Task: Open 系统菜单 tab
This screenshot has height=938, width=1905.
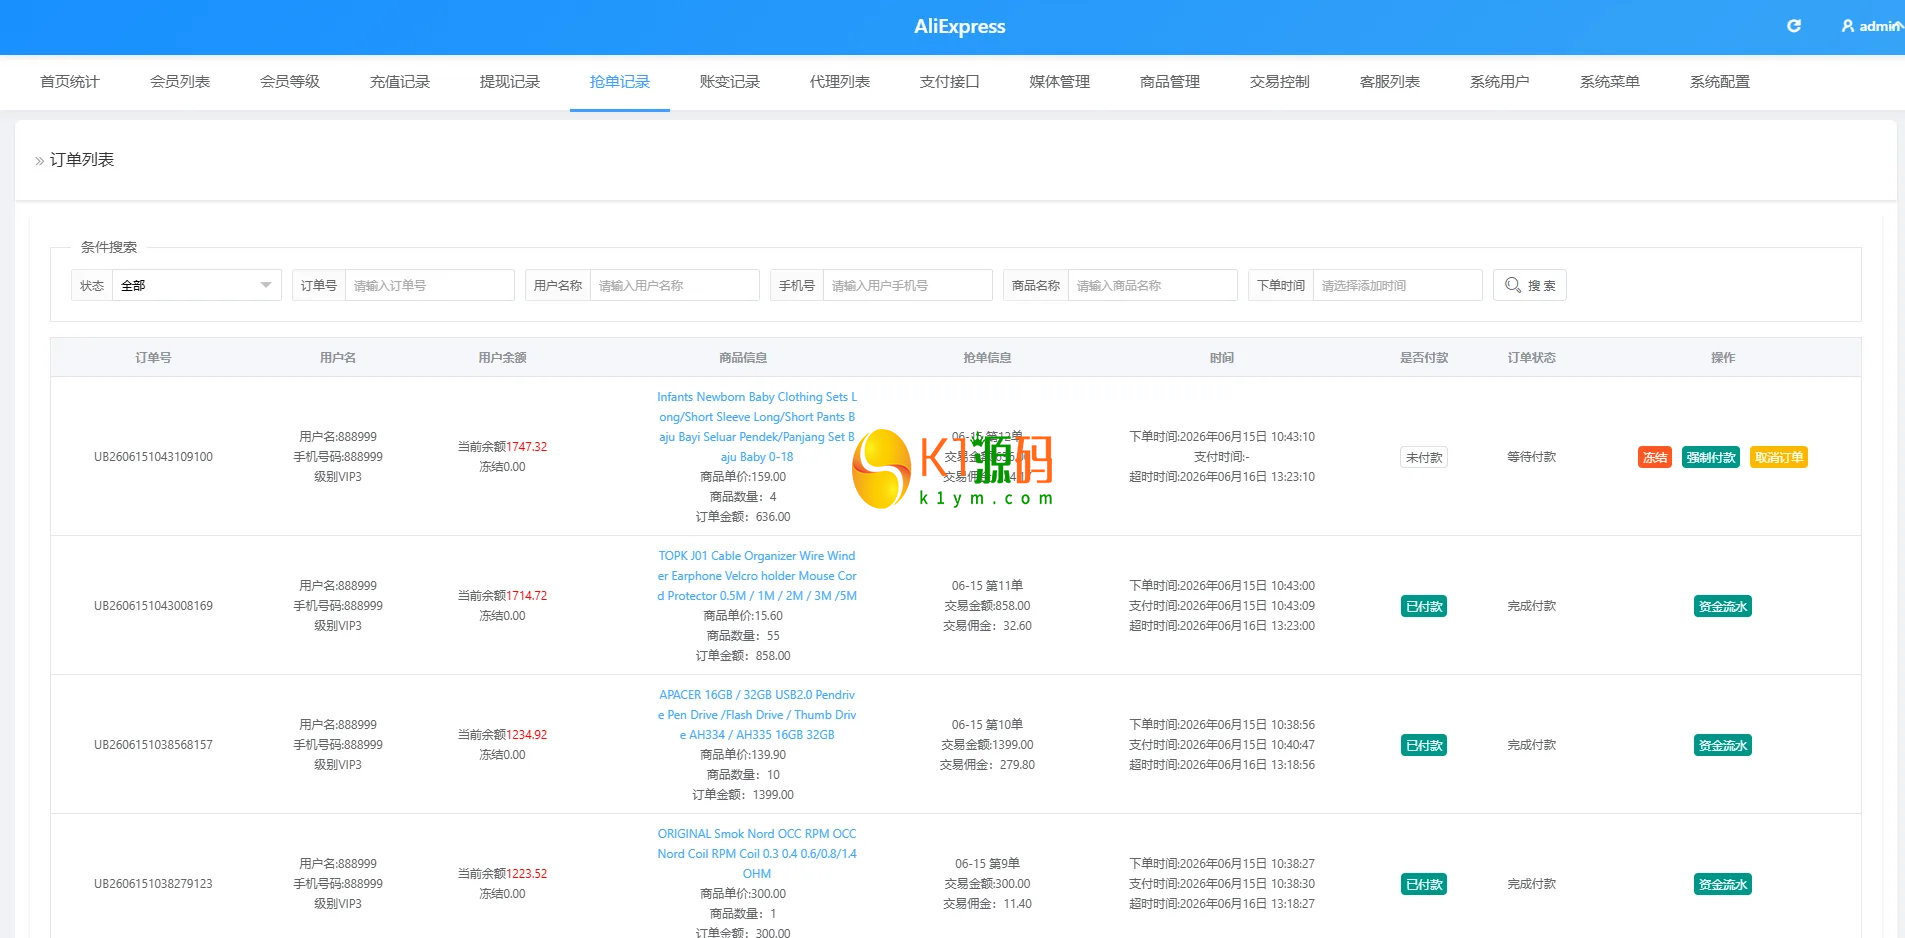Action: click(x=1610, y=82)
